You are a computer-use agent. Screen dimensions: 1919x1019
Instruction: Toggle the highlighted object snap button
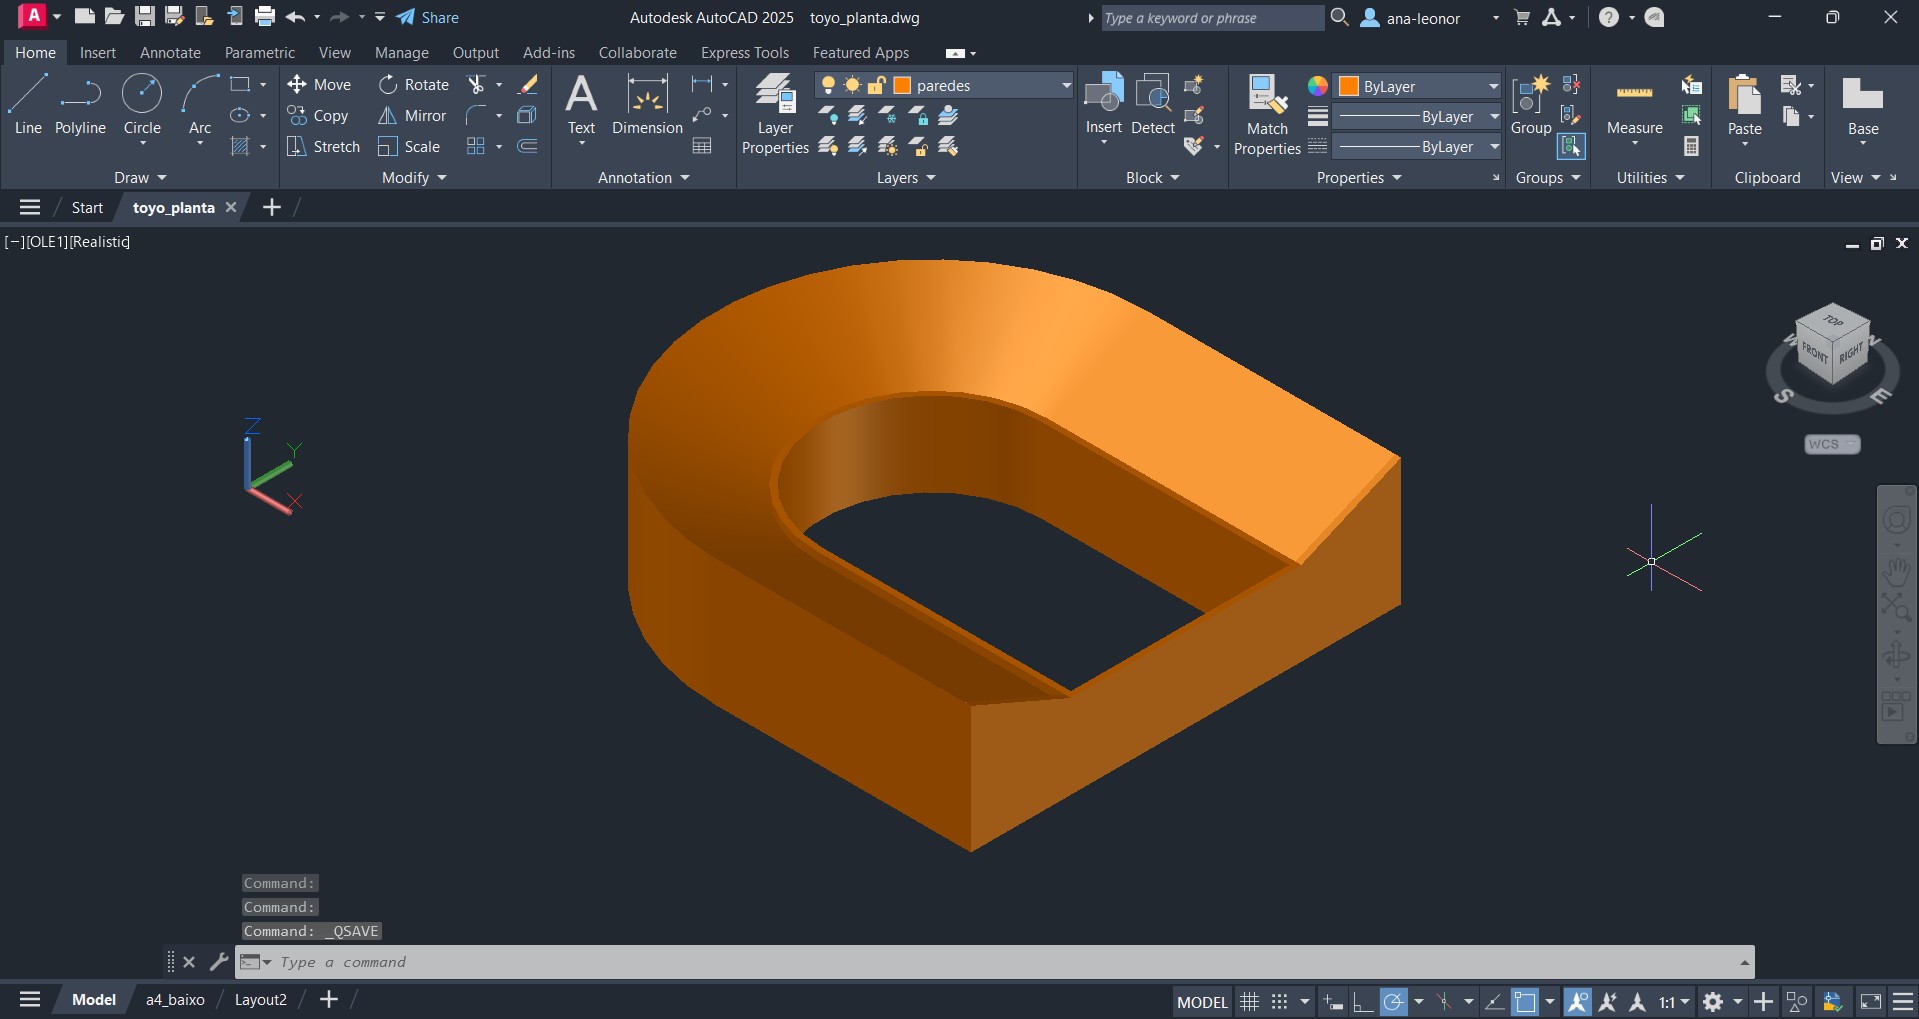click(1525, 1002)
